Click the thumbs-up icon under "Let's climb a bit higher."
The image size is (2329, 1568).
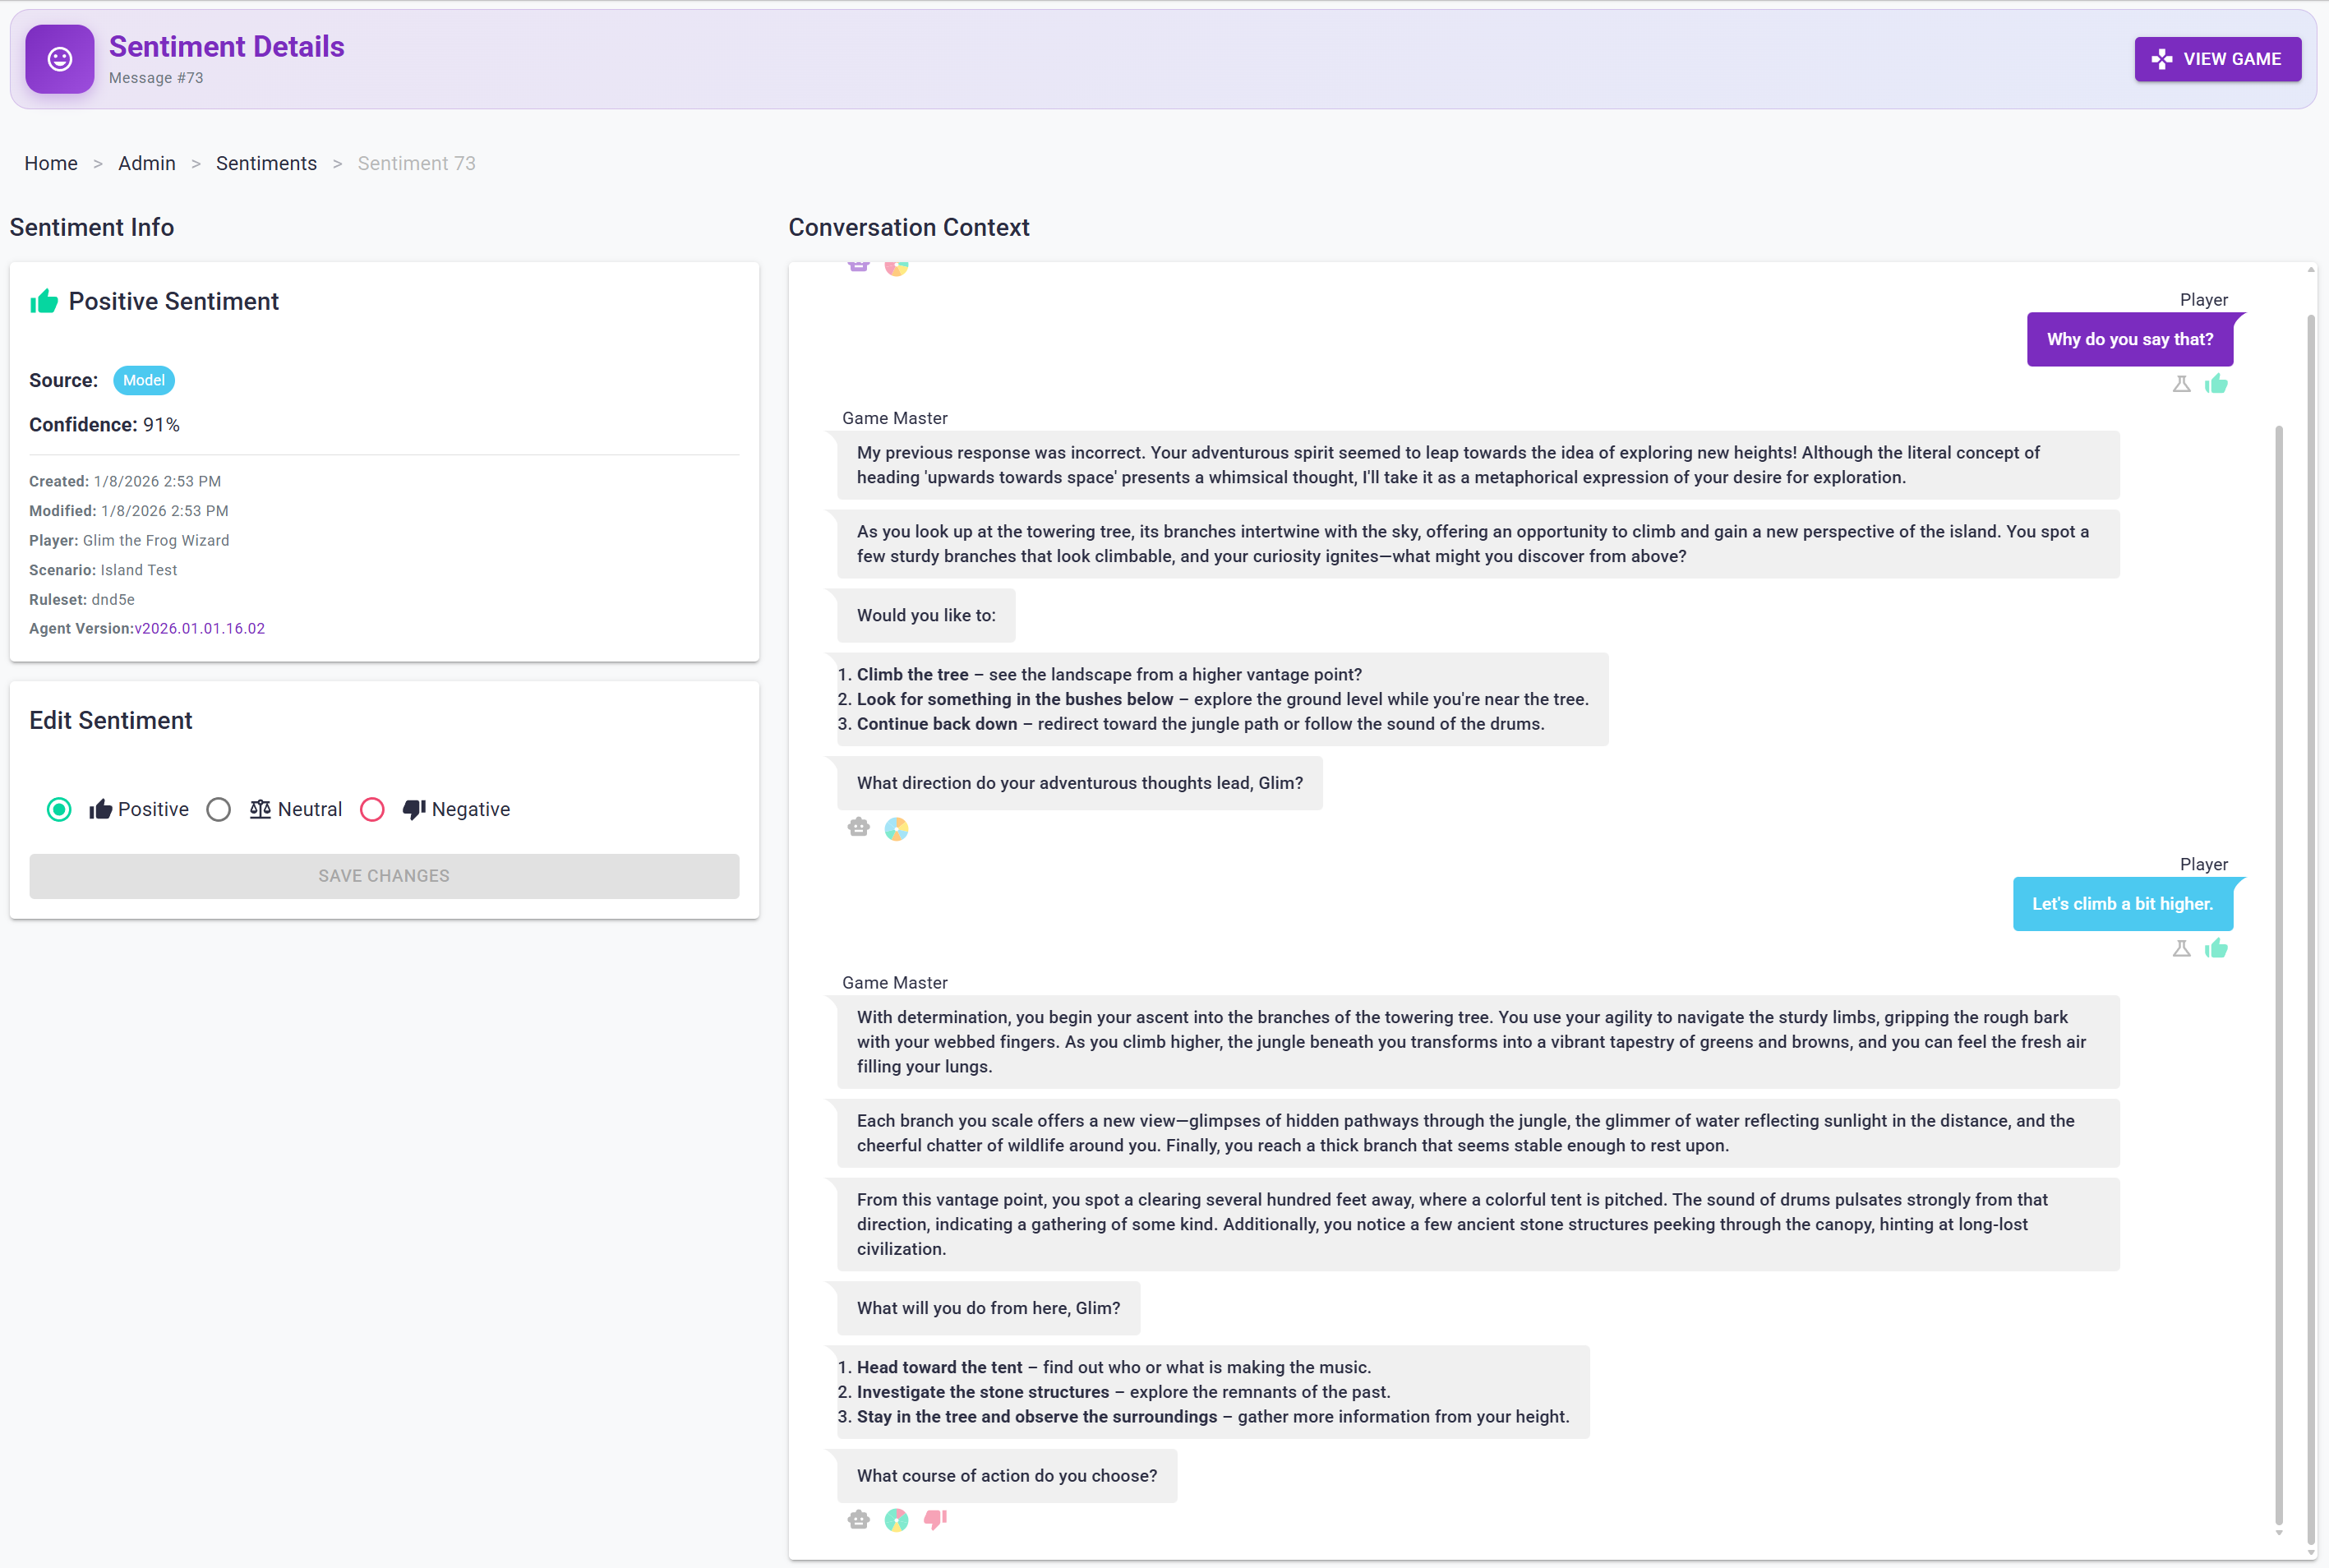coord(2217,948)
